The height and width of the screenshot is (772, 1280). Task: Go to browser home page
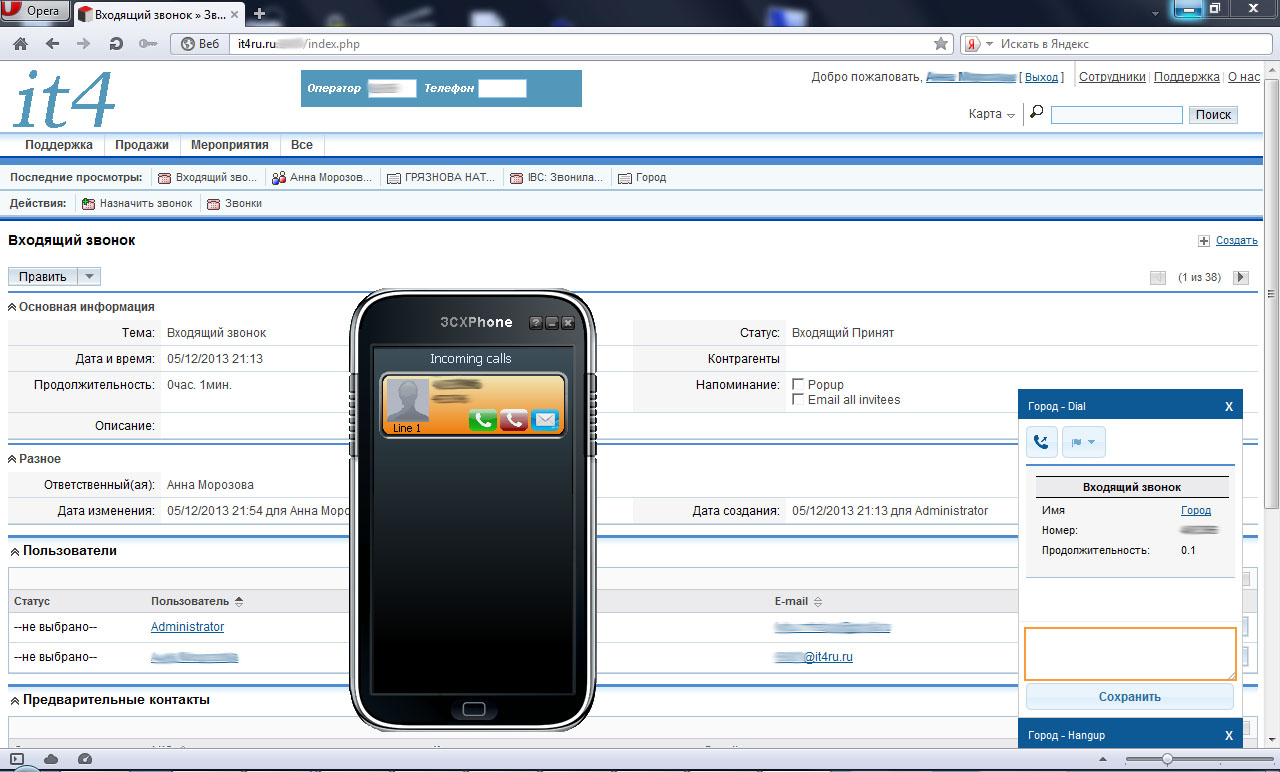point(20,44)
